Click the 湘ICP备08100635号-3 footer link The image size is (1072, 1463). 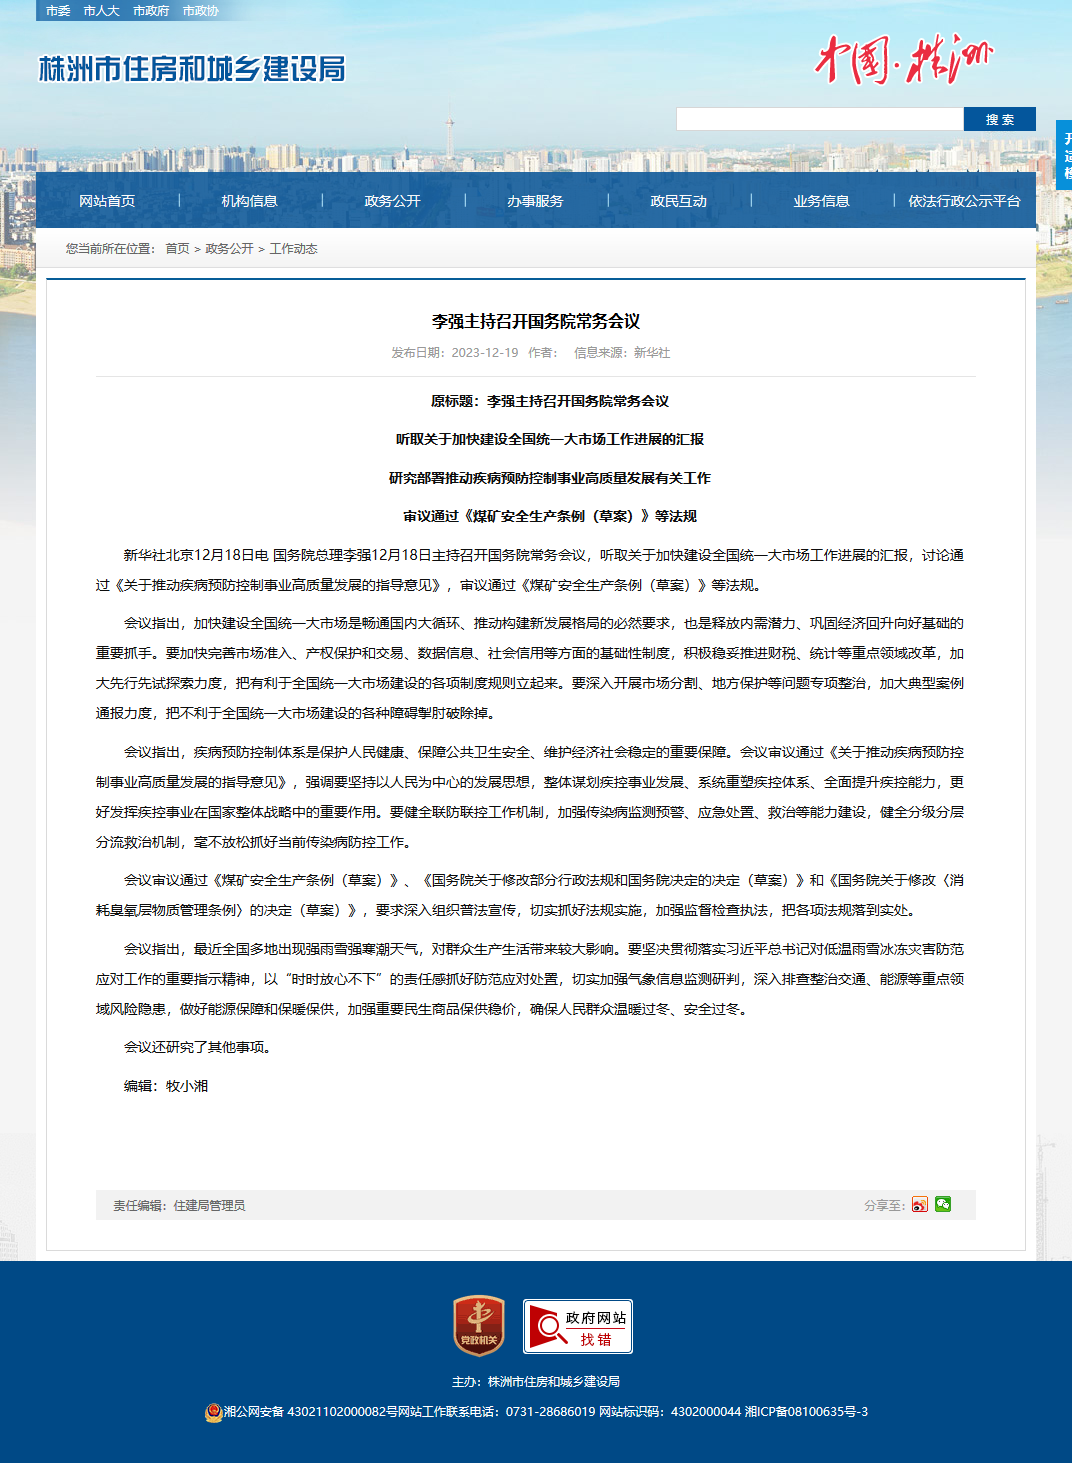(806, 1412)
